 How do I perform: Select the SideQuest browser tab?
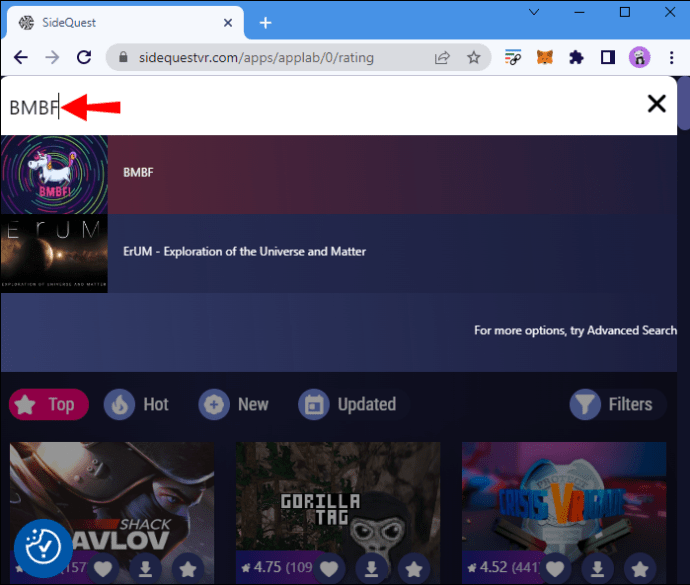click(123, 22)
